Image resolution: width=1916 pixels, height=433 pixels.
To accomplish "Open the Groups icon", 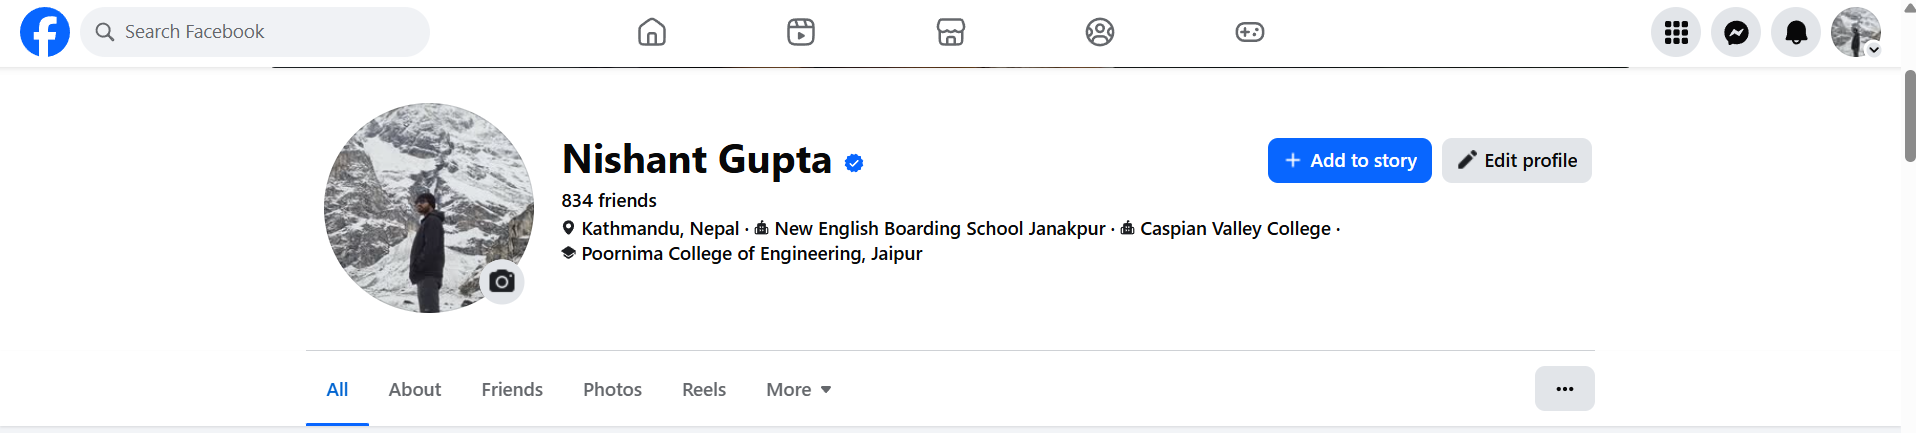I will click(1100, 32).
